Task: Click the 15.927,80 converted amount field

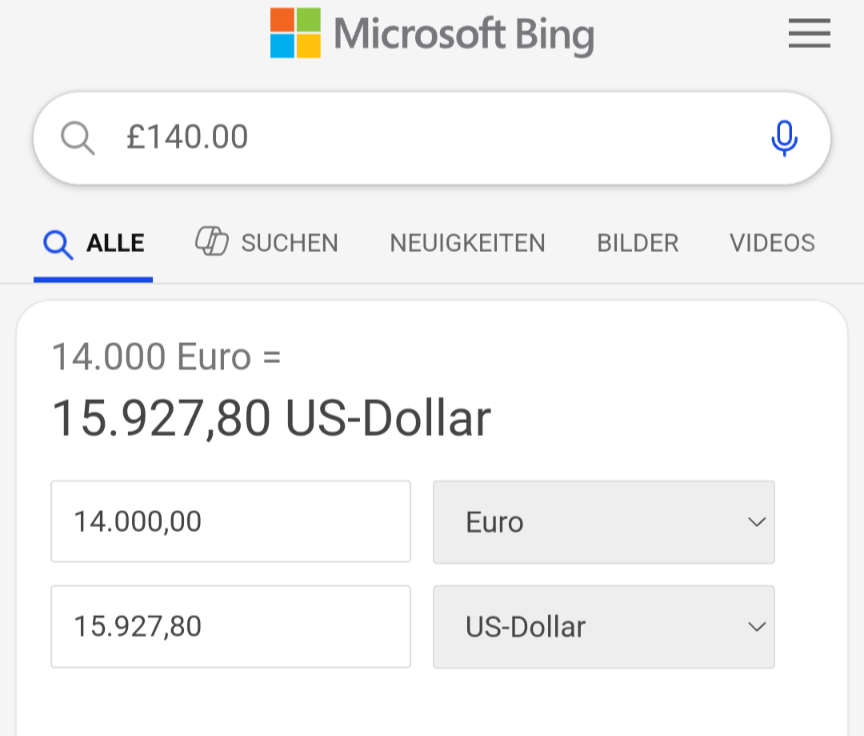Action: [230, 627]
